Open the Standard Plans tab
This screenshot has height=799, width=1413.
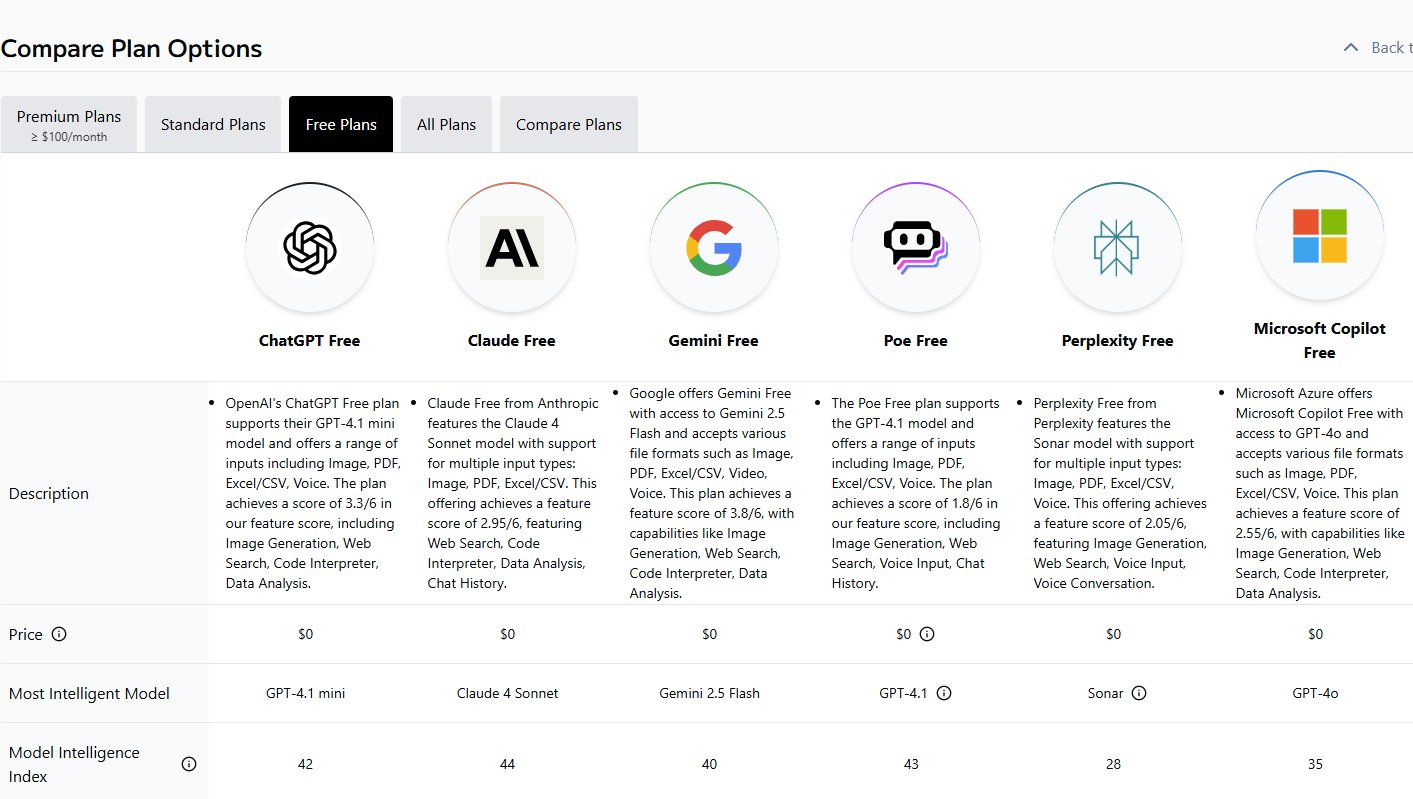[x=213, y=125]
